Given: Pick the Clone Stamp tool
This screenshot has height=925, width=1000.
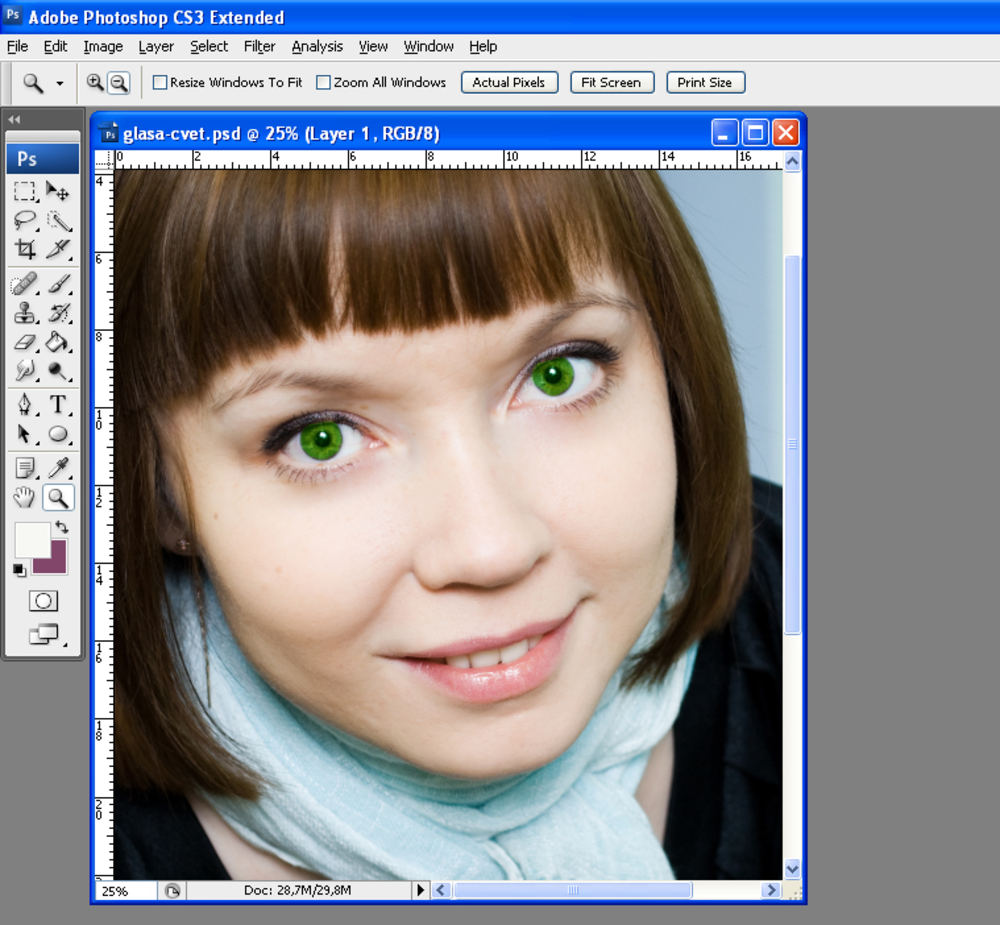Looking at the screenshot, I should point(25,314).
